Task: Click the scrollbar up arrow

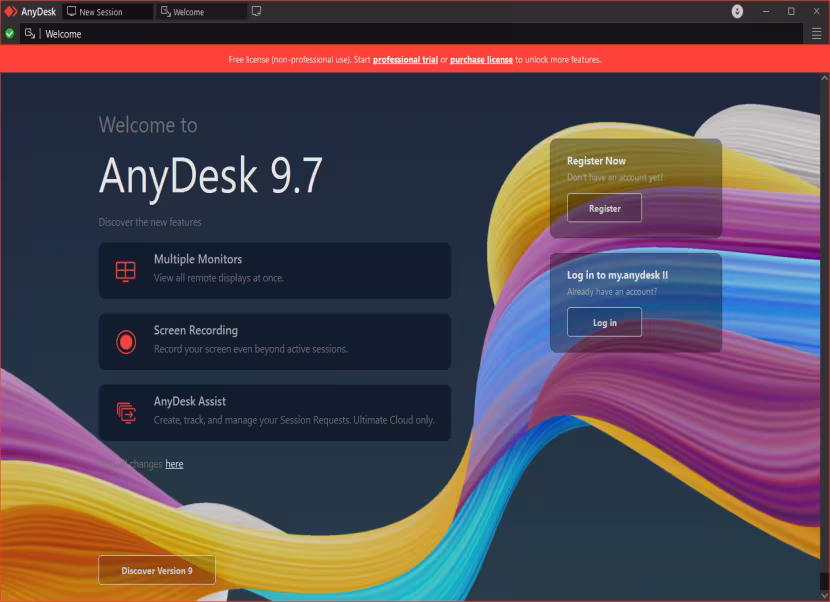Action: tap(824, 78)
